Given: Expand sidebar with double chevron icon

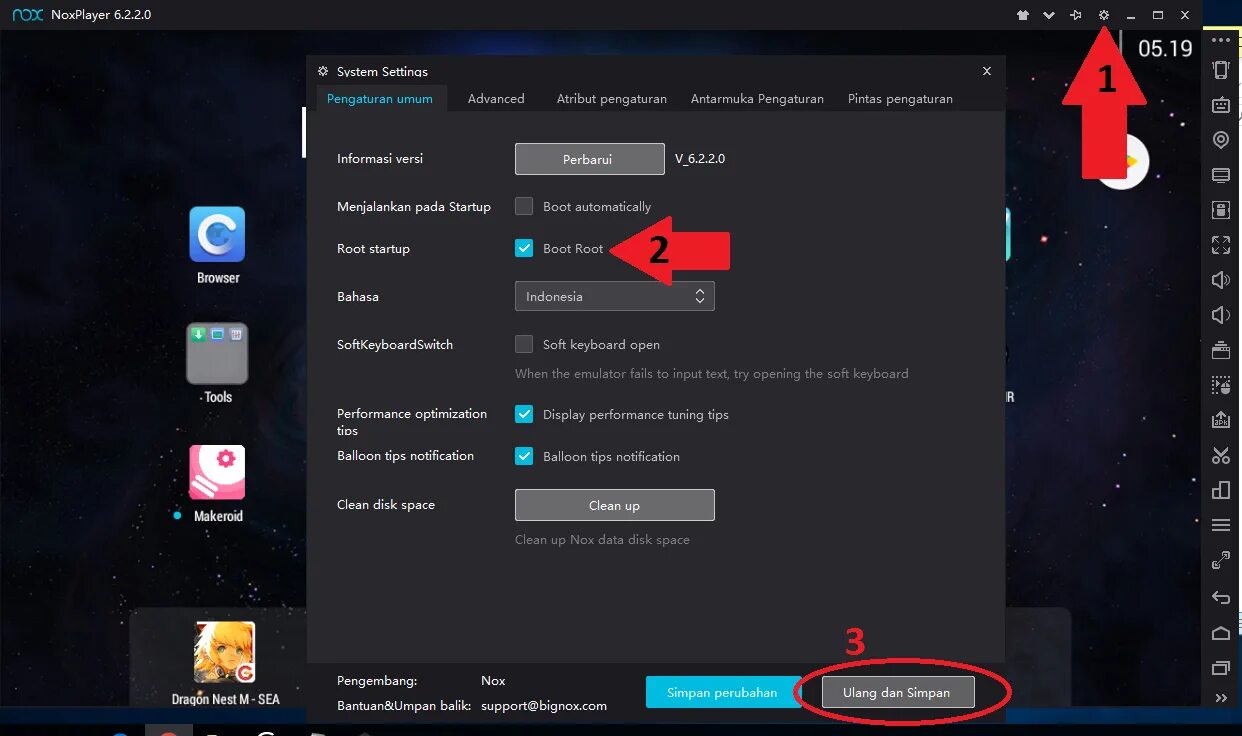Looking at the screenshot, I should click(x=1221, y=698).
